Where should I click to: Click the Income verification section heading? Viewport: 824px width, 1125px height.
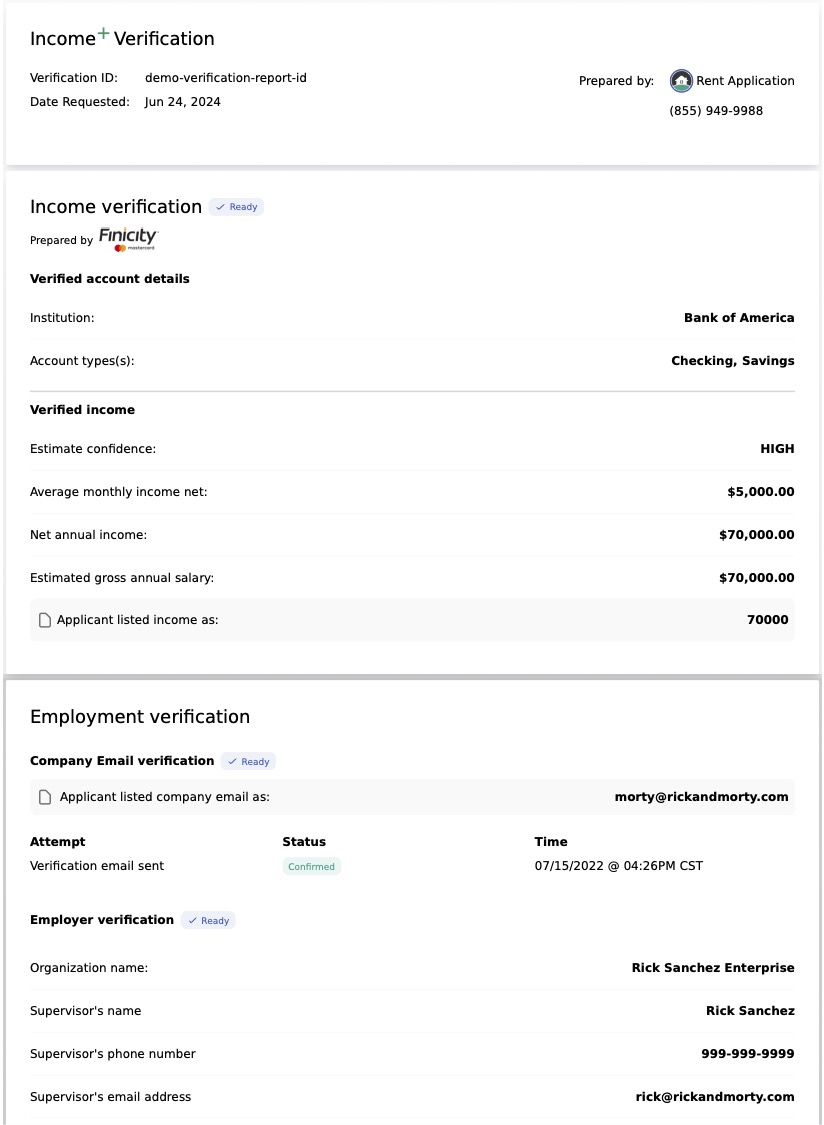(116, 207)
